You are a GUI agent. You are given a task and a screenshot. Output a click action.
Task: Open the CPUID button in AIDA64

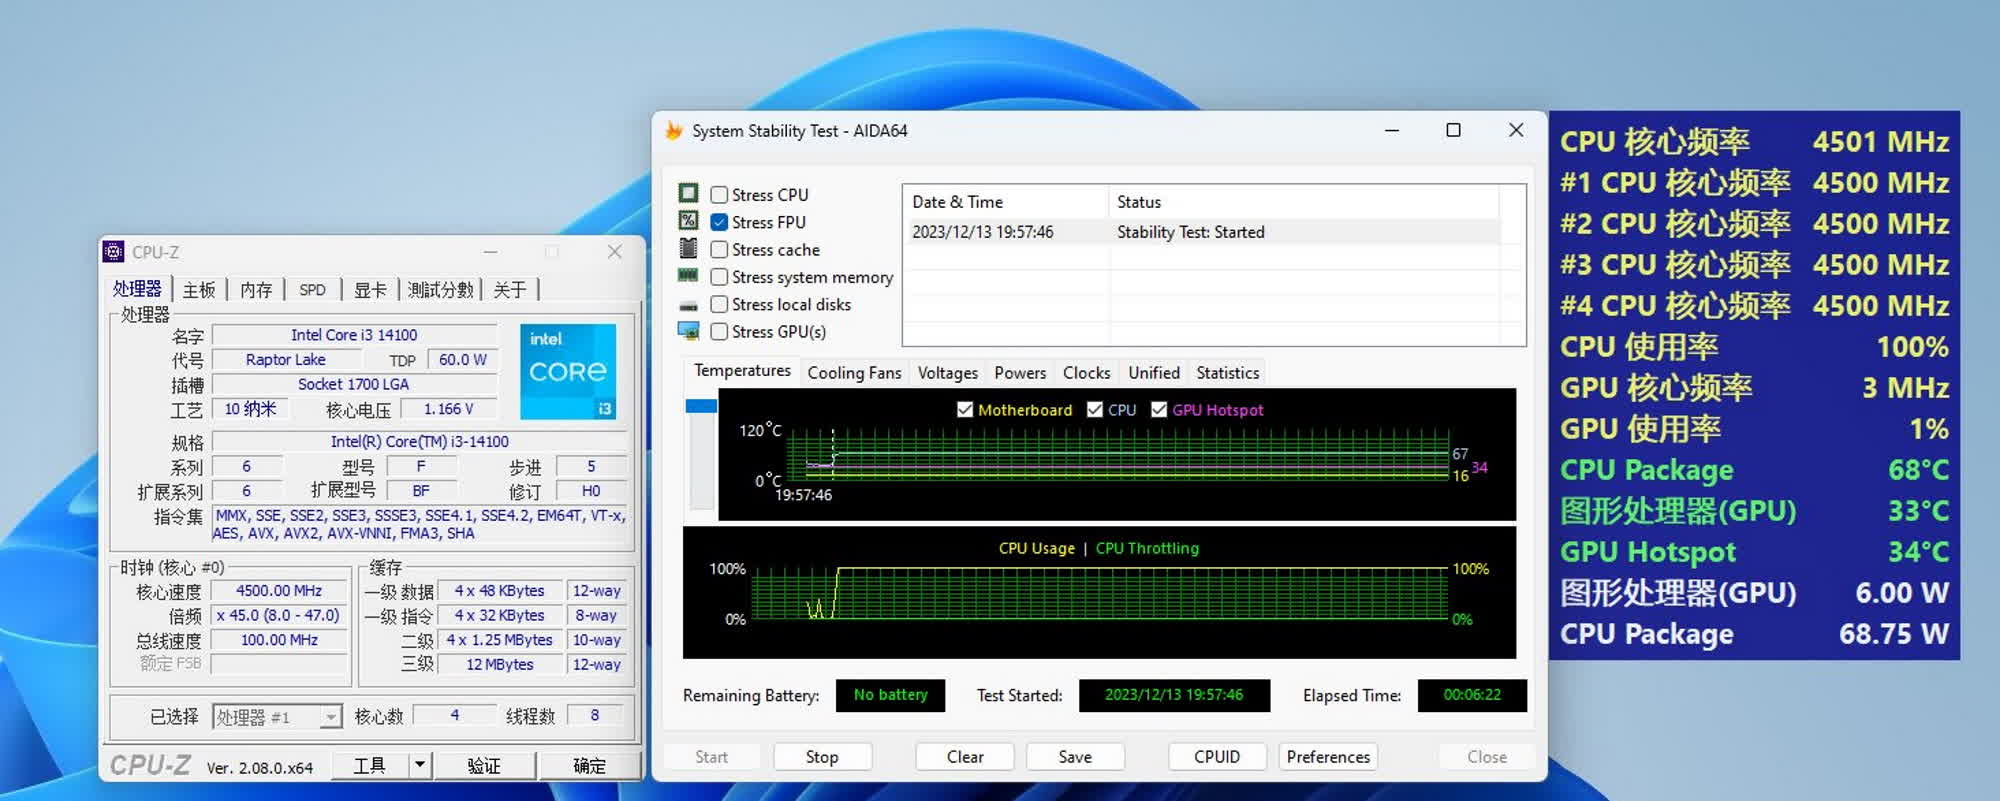pos(1217,757)
